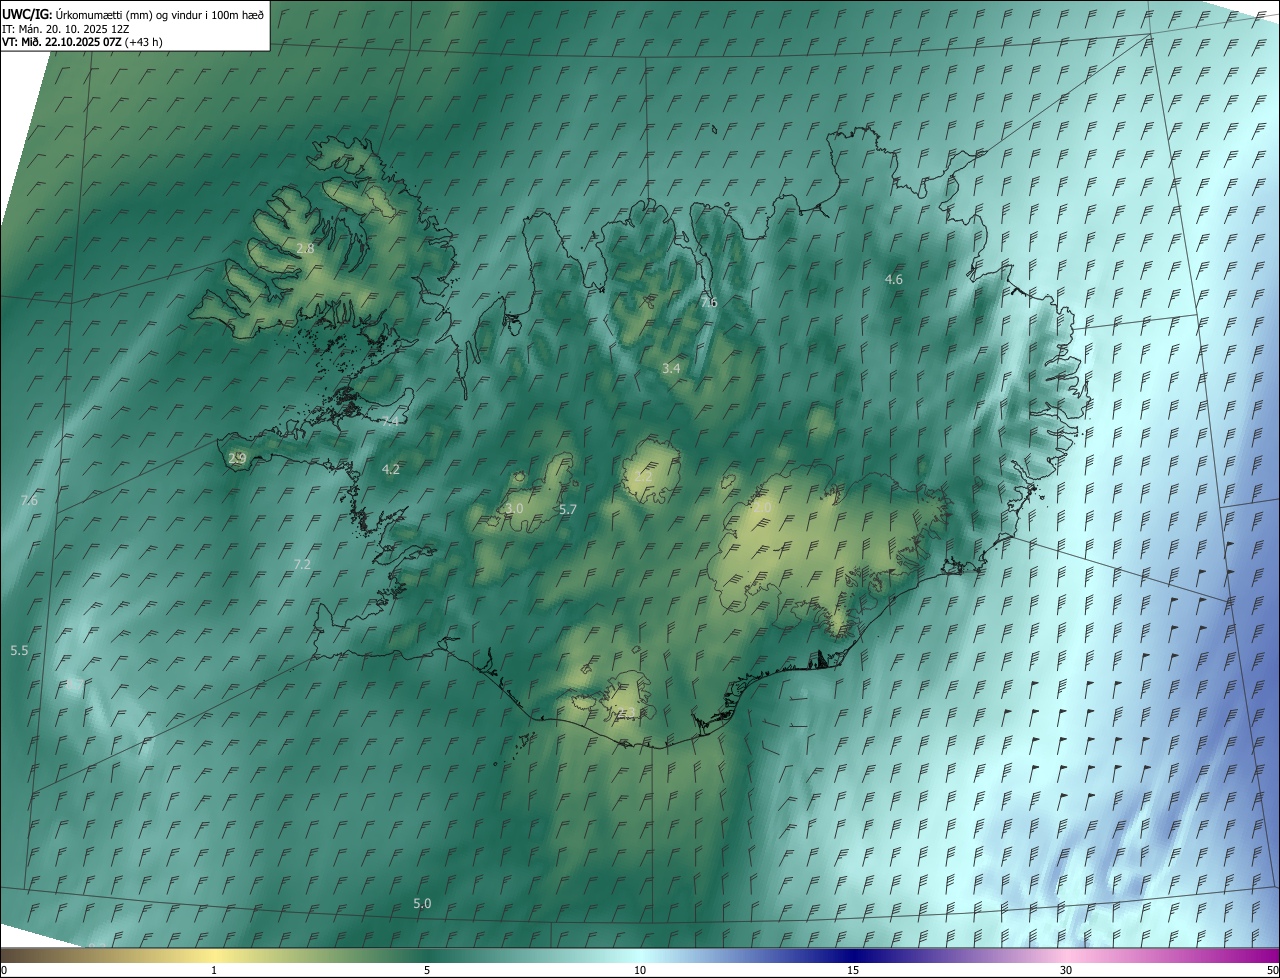The image size is (1280, 978).
Task: Click the 2.9 value on Snæfellsnes peninsula
Action: point(237,459)
